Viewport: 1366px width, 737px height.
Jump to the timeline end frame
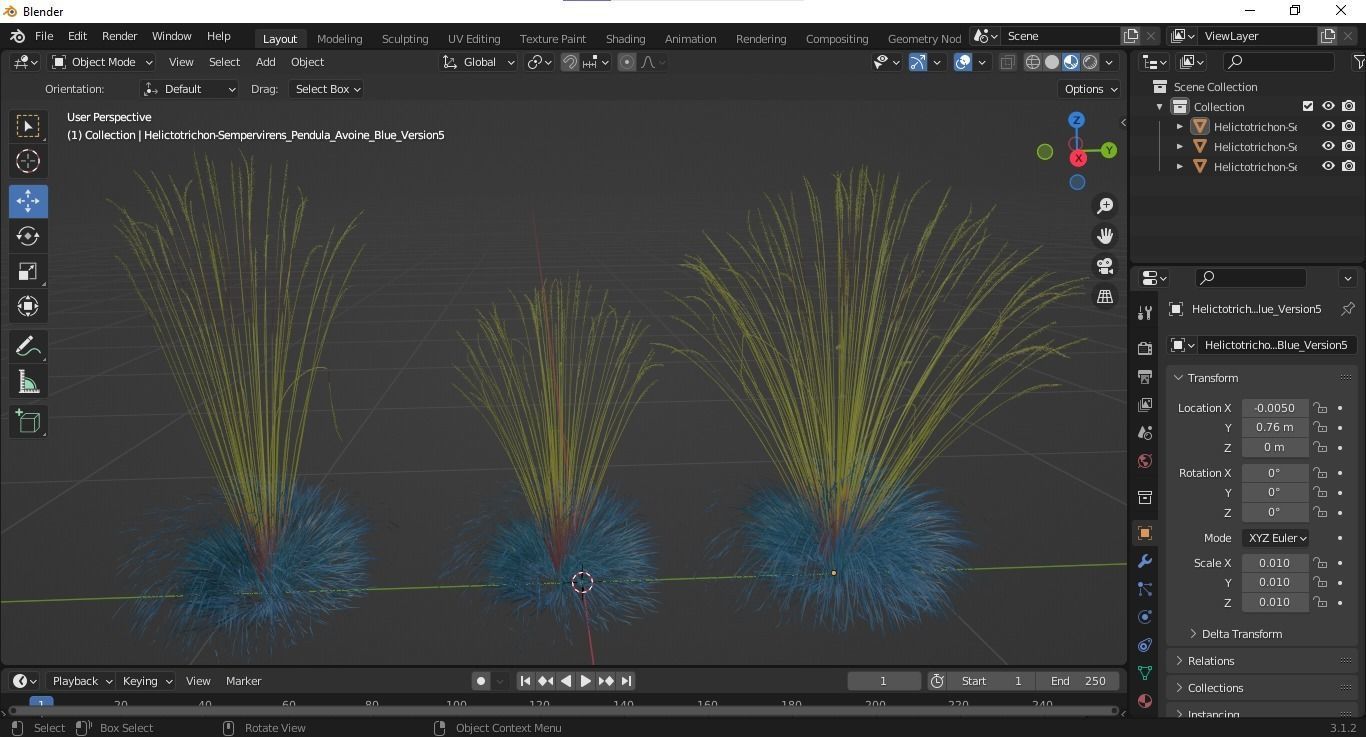pos(626,681)
